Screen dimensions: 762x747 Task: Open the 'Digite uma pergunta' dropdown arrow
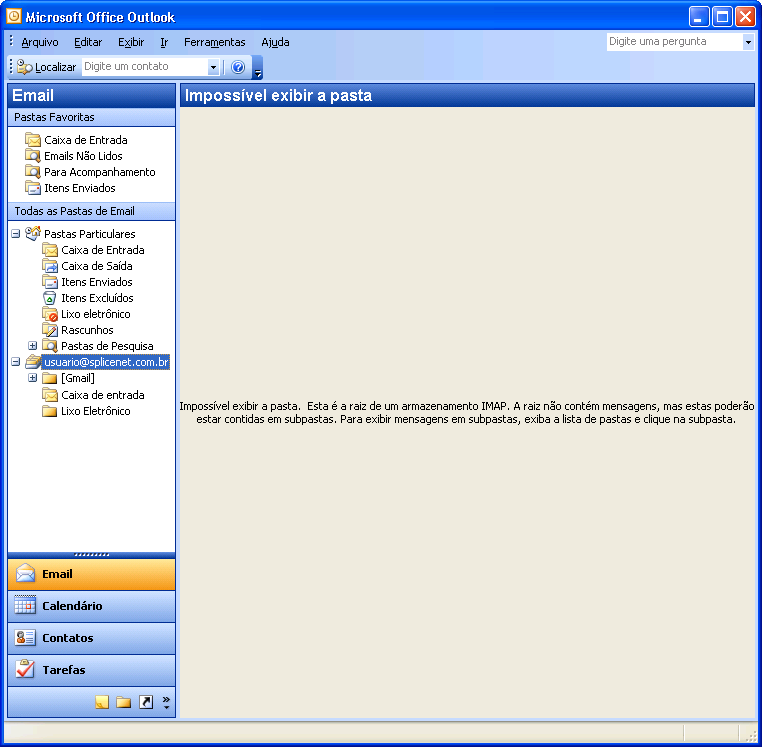click(748, 42)
